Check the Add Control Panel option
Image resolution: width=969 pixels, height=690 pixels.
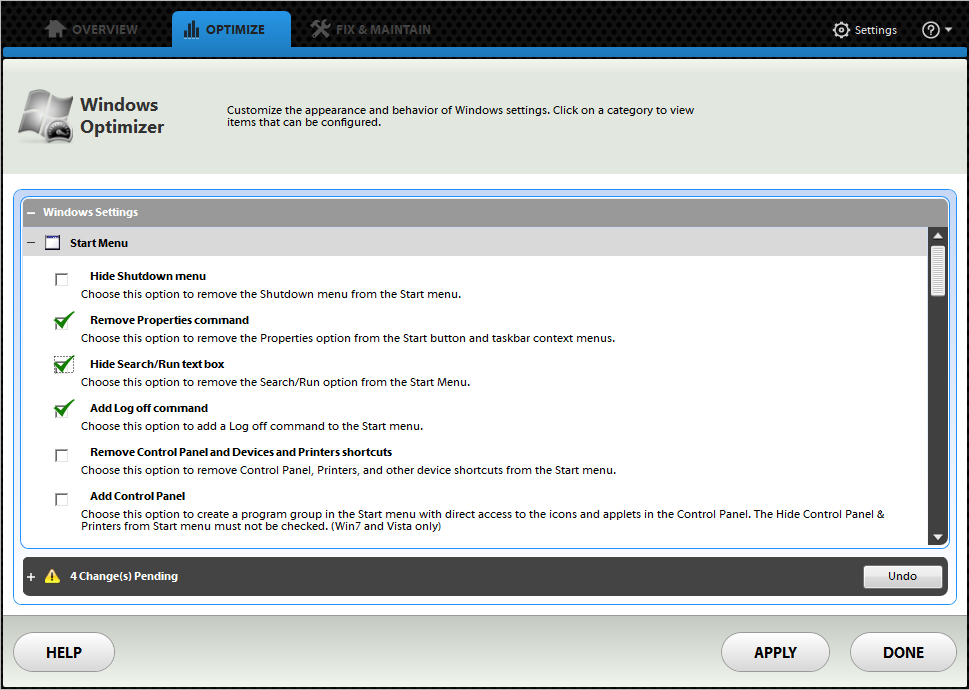[x=62, y=499]
